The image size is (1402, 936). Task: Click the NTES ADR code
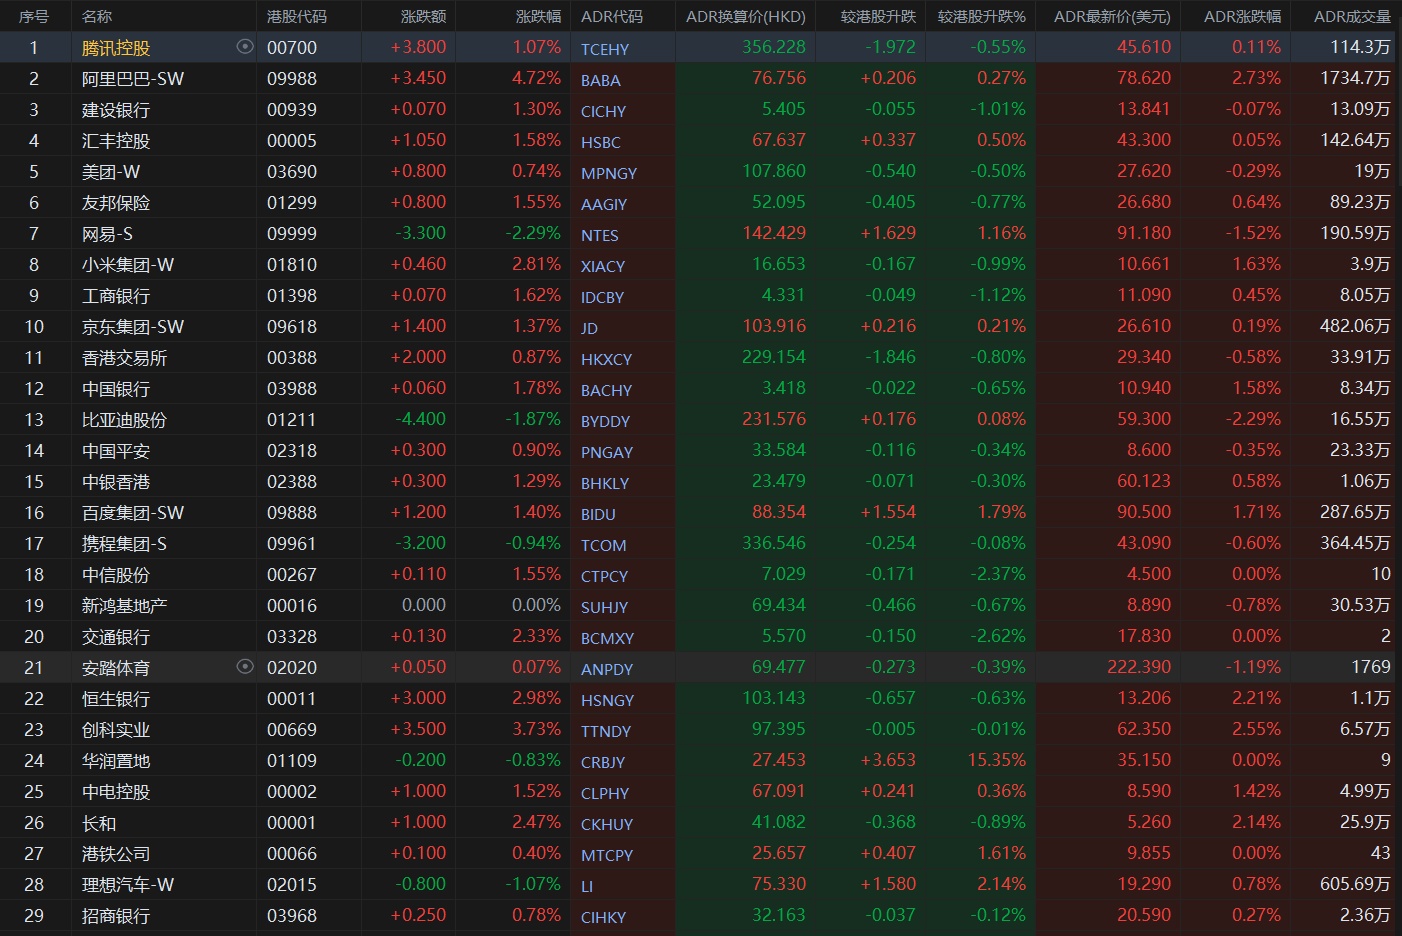(x=600, y=235)
